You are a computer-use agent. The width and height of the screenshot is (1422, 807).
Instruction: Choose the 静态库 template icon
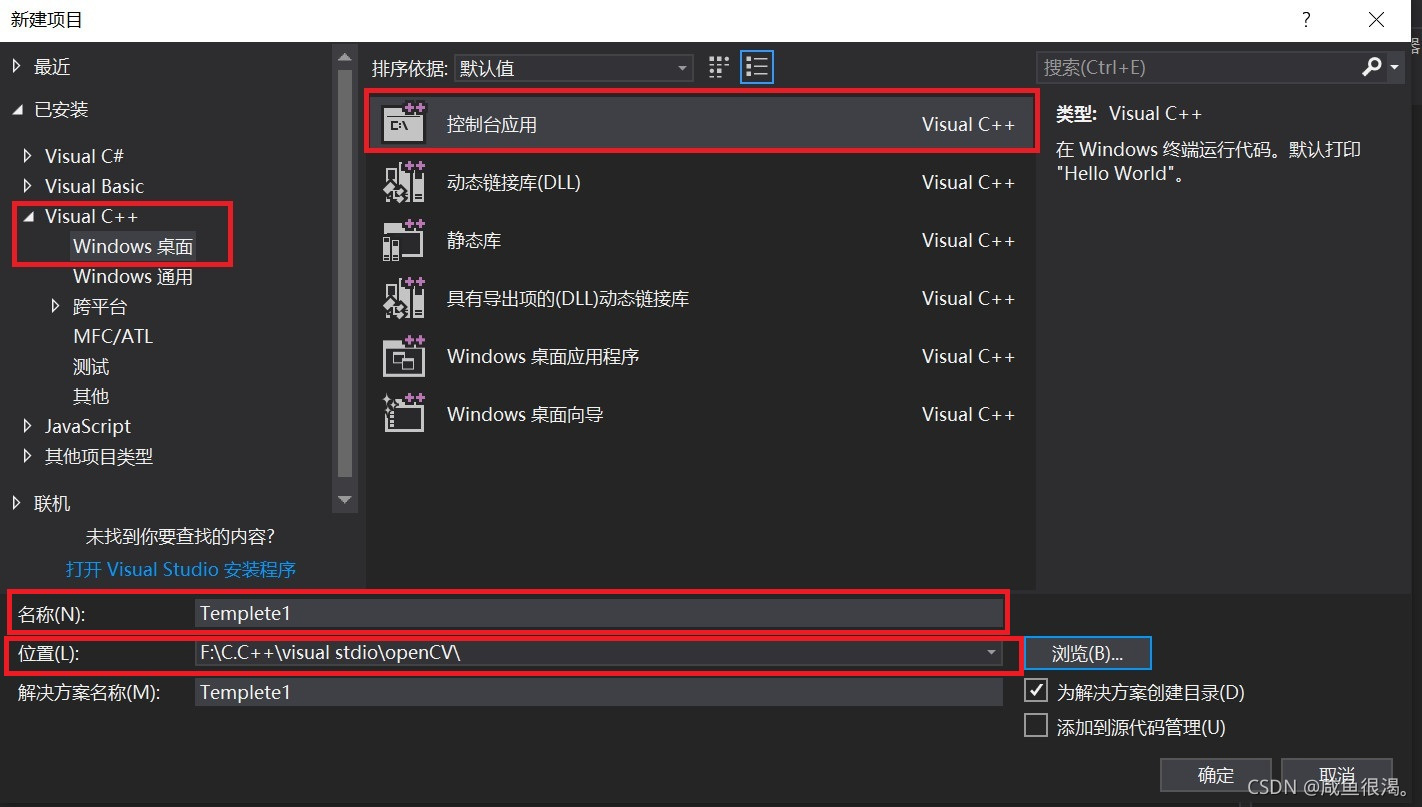(404, 239)
